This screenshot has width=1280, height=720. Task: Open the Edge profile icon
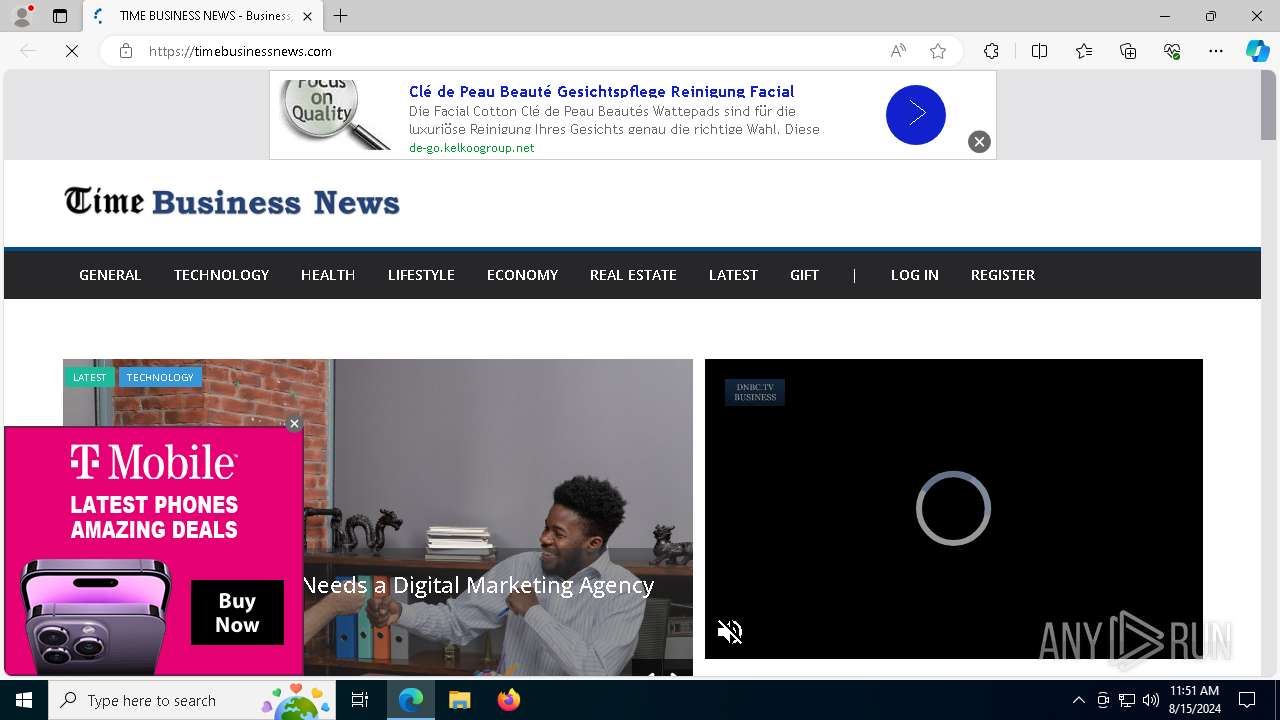pos(22,16)
